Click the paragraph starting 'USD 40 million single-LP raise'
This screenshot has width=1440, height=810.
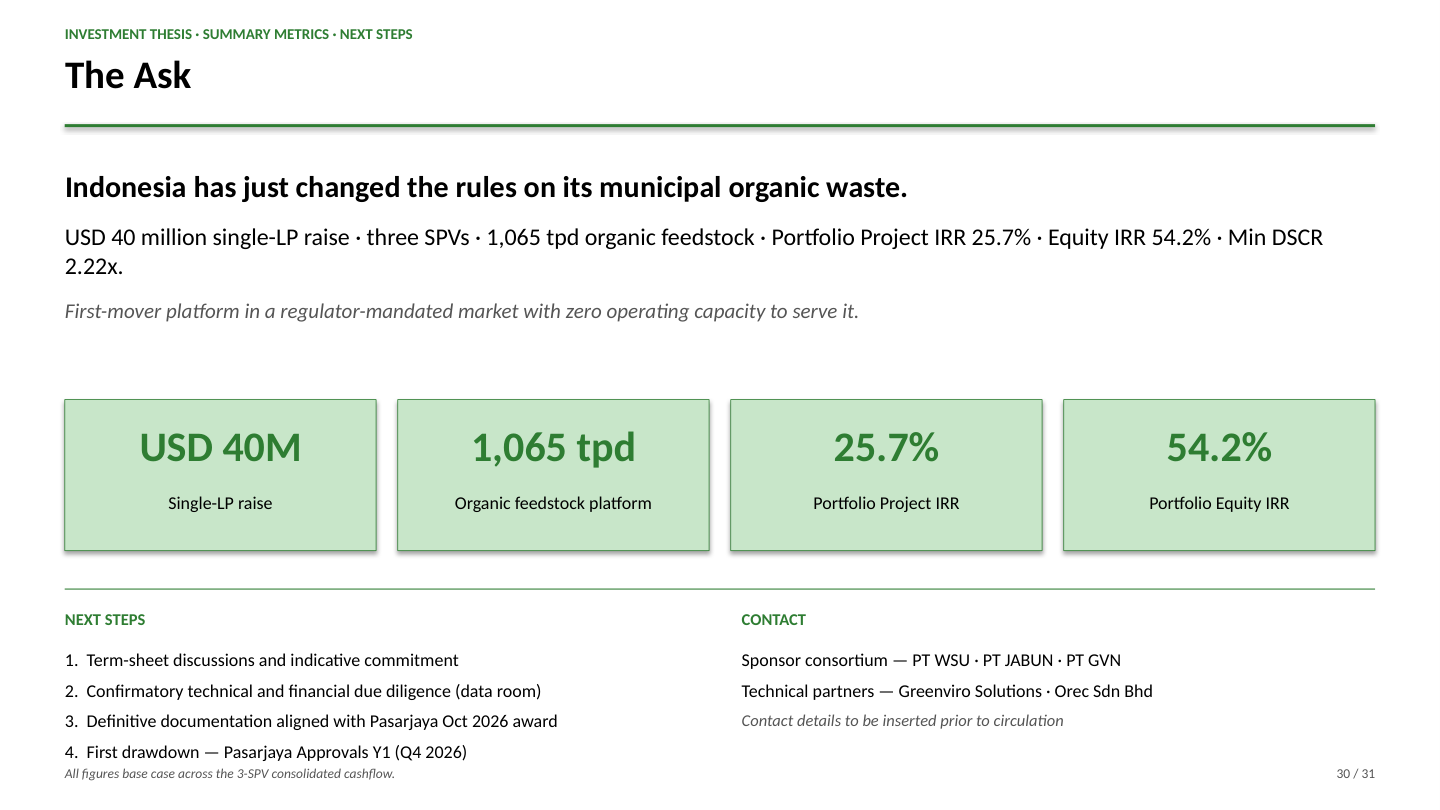pos(694,252)
